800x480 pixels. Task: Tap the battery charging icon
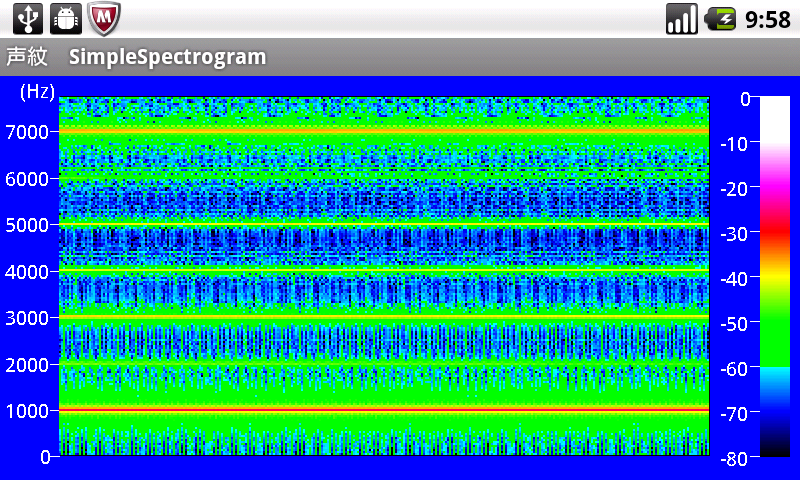click(x=720, y=19)
